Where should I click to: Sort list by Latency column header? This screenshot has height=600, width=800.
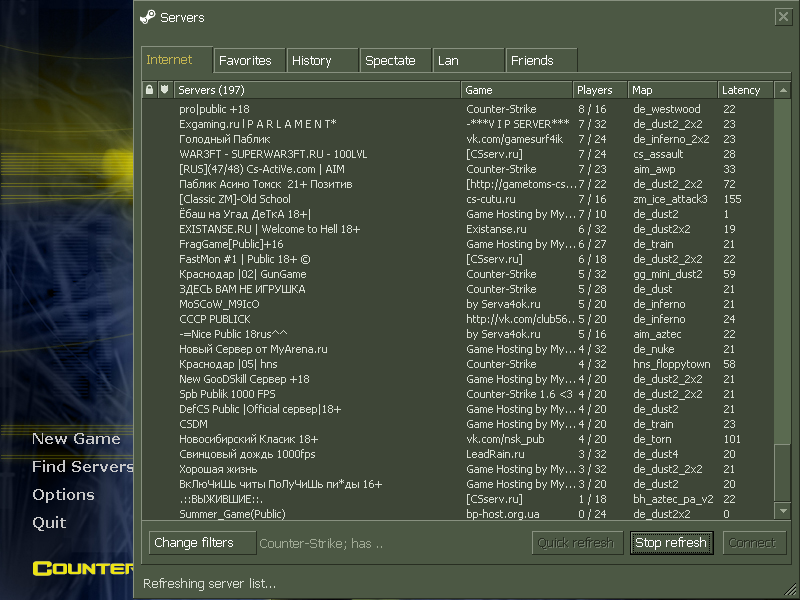tap(745, 90)
